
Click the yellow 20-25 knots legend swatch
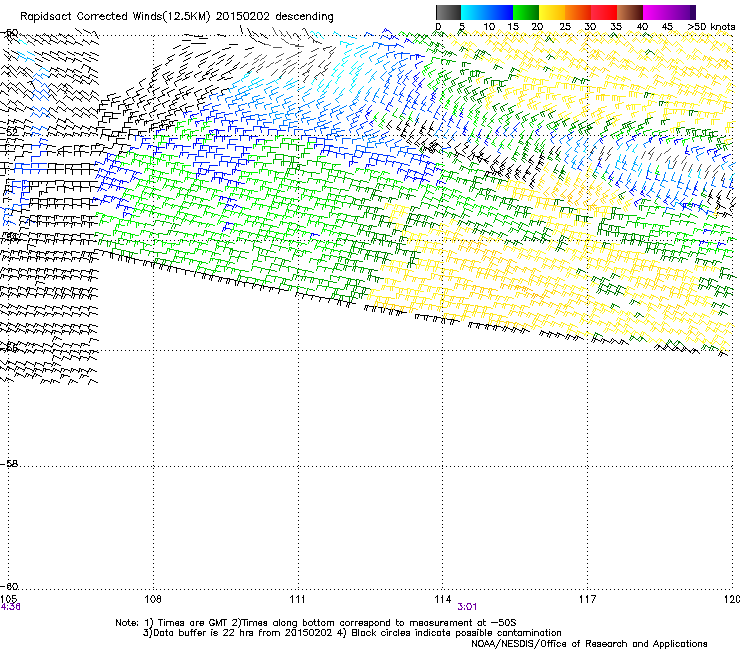point(552,12)
